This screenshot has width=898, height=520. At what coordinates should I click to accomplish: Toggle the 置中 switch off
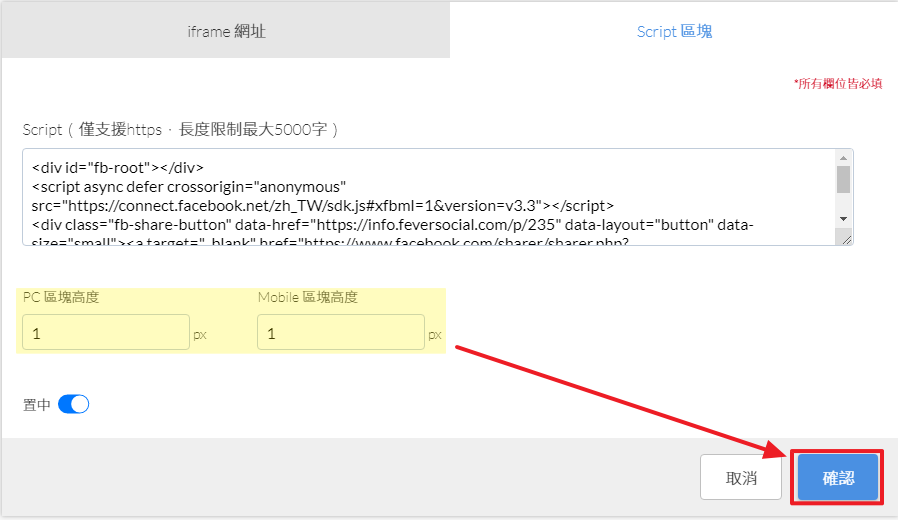point(74,405)
